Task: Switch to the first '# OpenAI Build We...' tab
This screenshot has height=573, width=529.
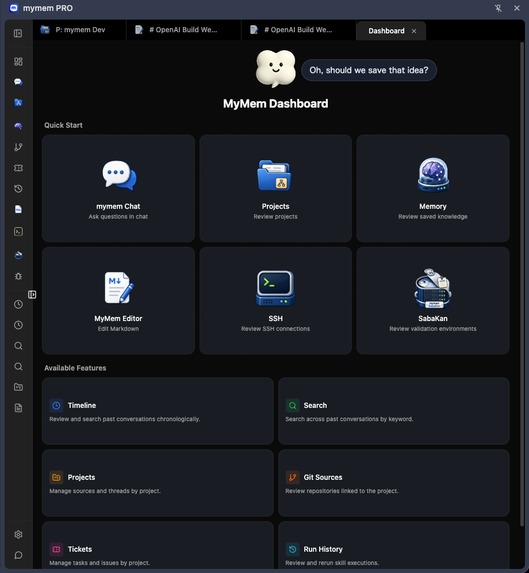Action: [x=183, y=30]
